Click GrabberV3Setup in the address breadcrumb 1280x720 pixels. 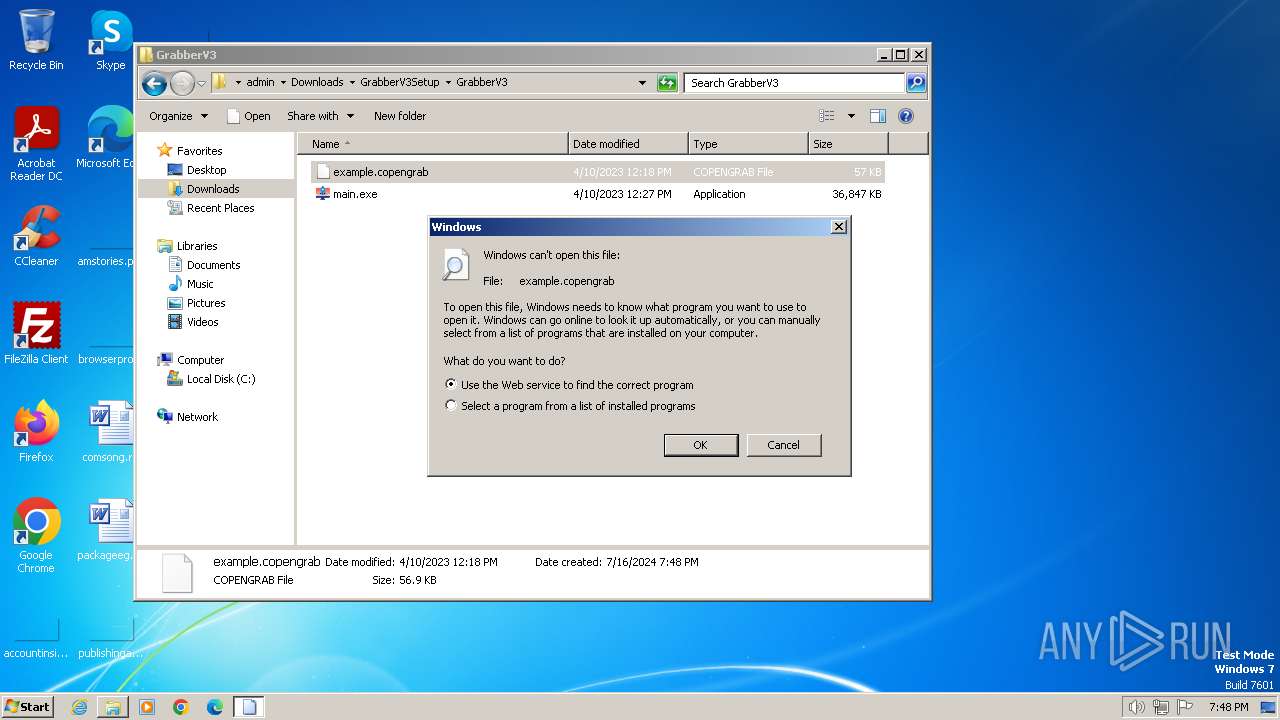pyautogui.click(x=399, y=83)
